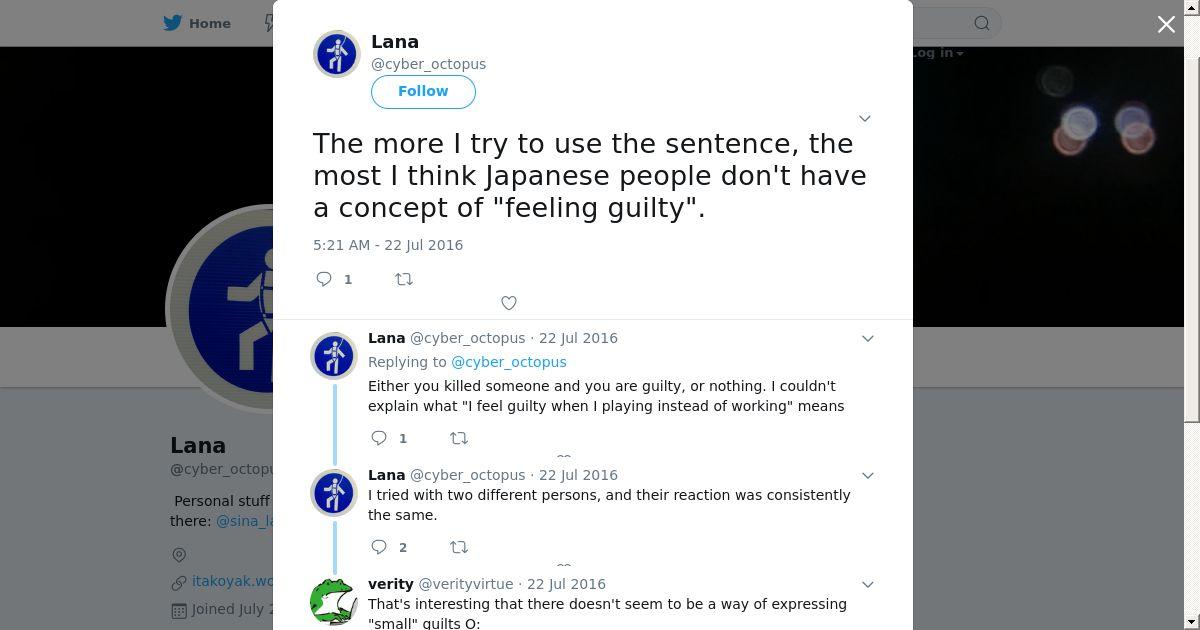Click the search magnifier icon
The image size is (1200, 630).
coord(982,23)
